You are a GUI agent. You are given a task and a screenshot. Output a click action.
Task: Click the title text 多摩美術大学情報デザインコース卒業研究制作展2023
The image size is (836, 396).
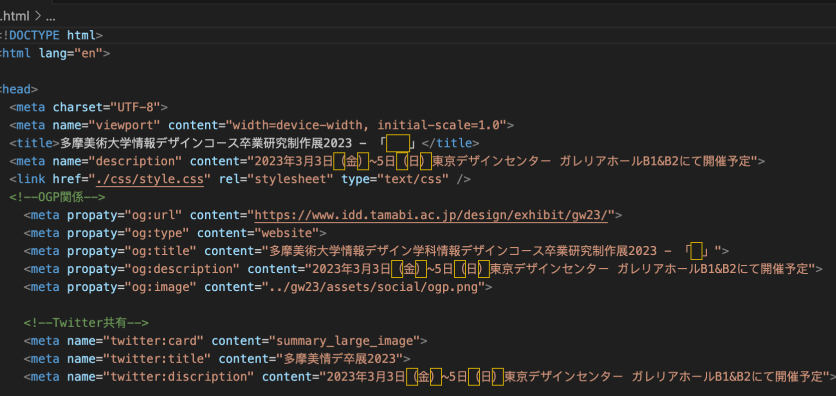tap(206, 143)
